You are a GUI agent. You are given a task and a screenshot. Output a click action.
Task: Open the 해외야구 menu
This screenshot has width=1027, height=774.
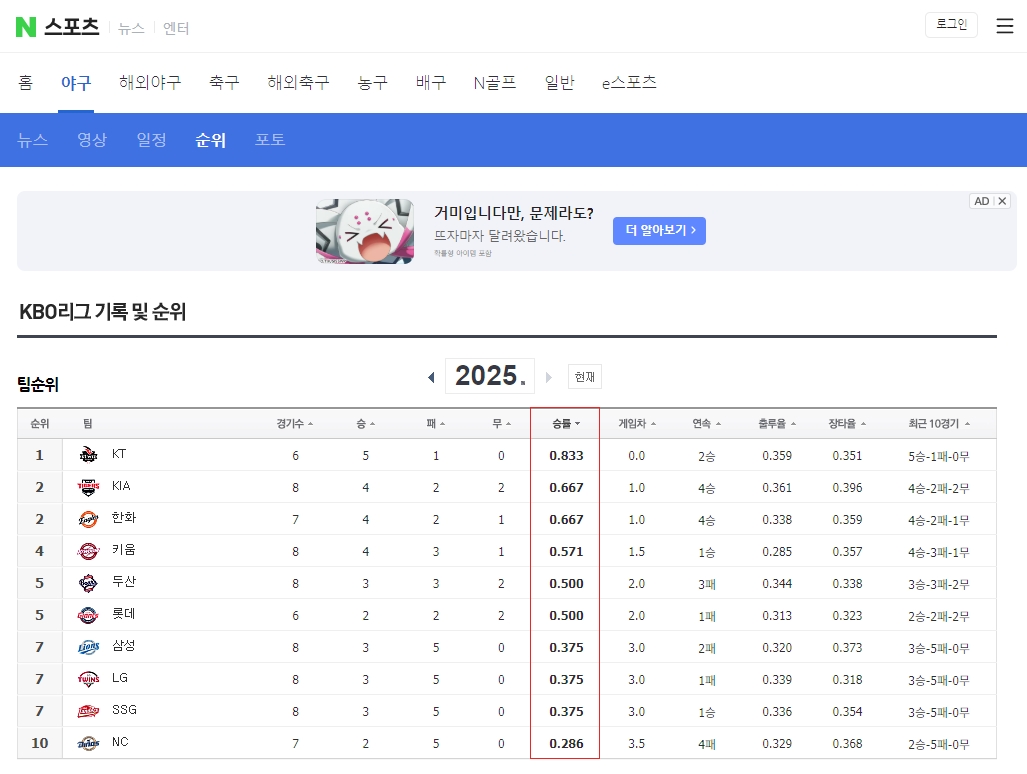pos(150,83)
